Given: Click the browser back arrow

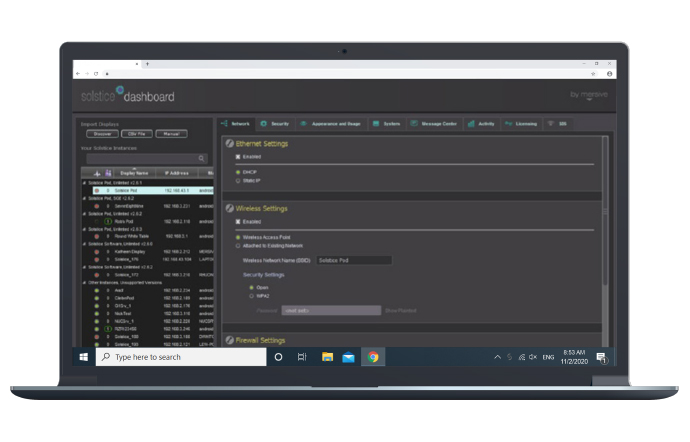Looking at the screenshot, I should (78, 74).
